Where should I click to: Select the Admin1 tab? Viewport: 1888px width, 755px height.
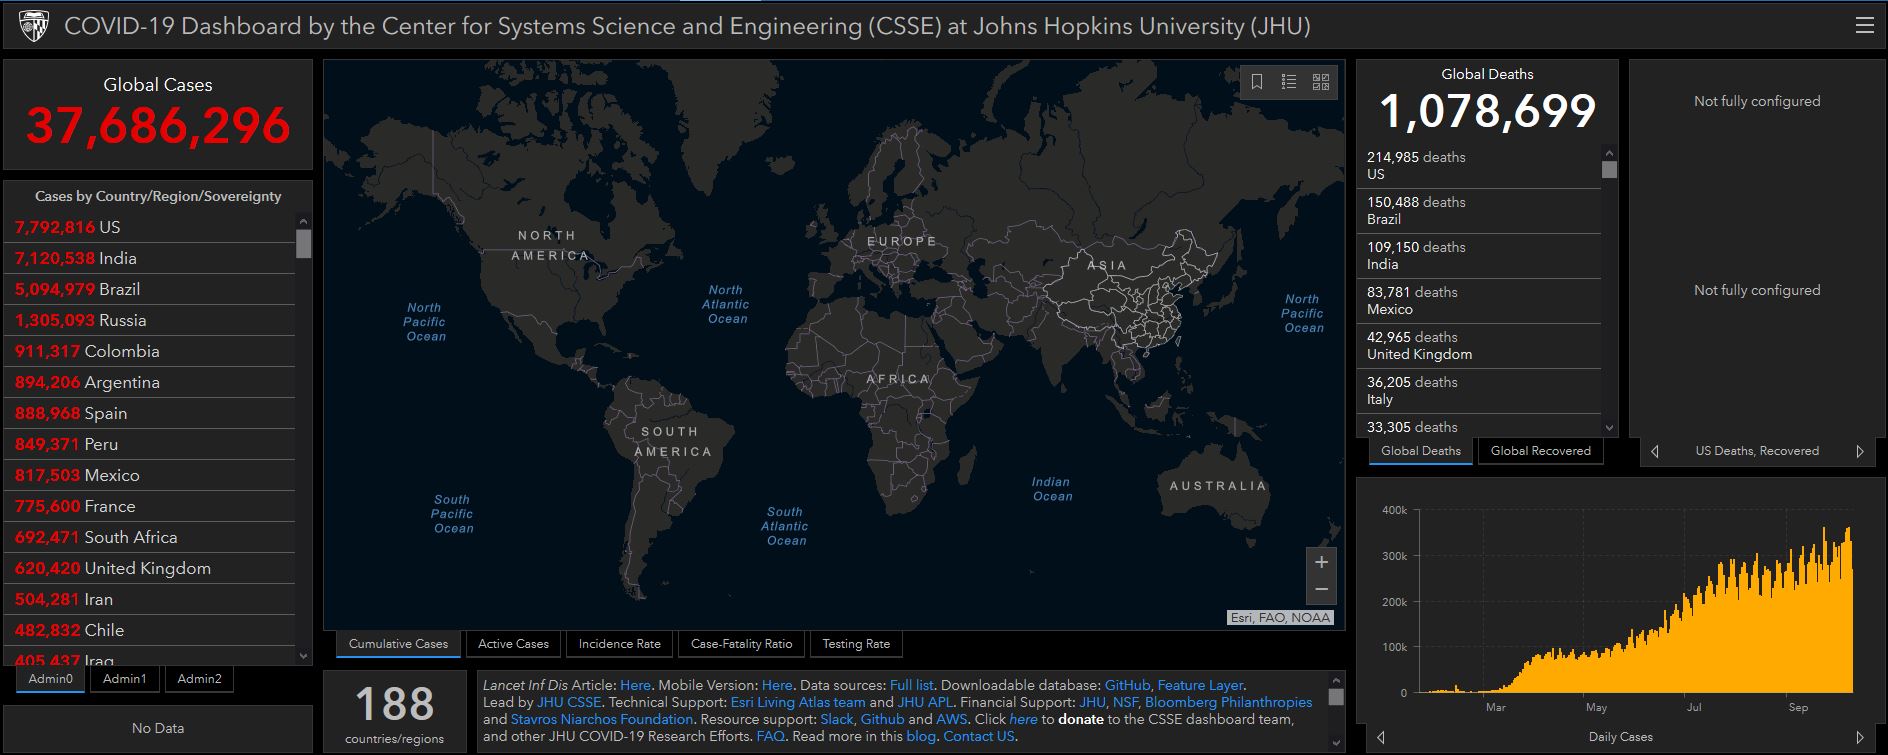124,679
